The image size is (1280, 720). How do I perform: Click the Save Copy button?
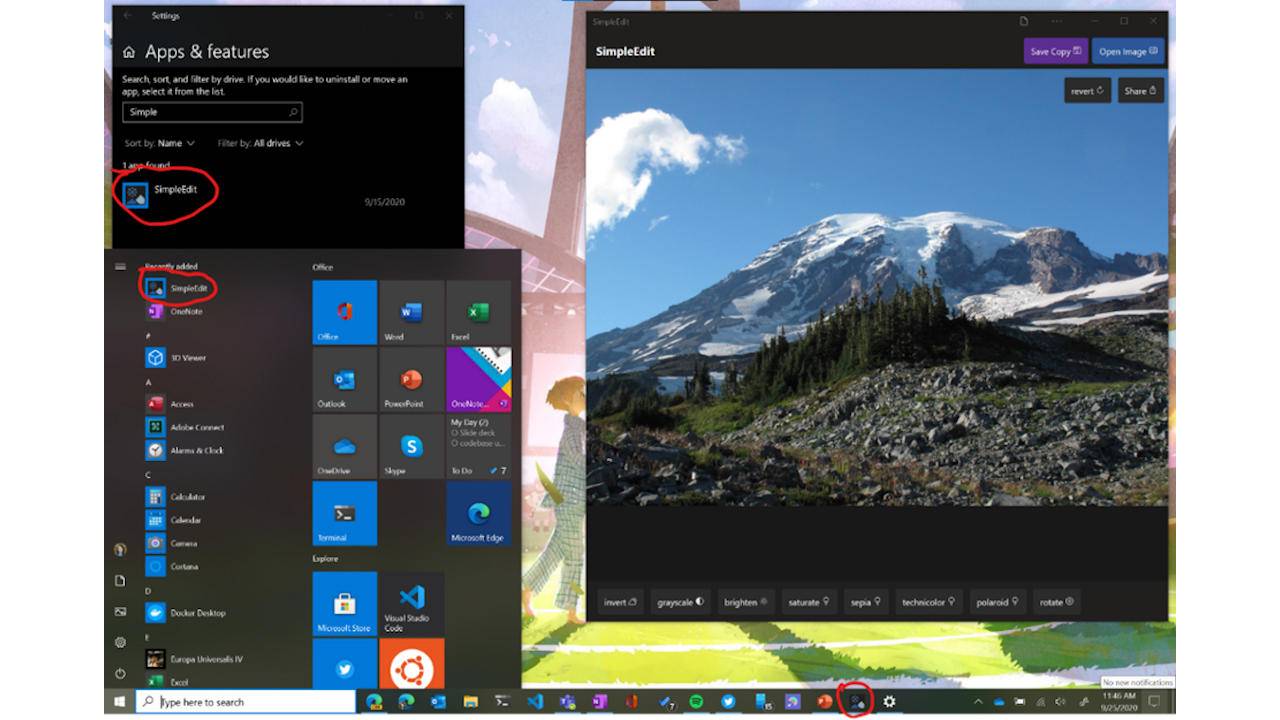(1056, 51)
